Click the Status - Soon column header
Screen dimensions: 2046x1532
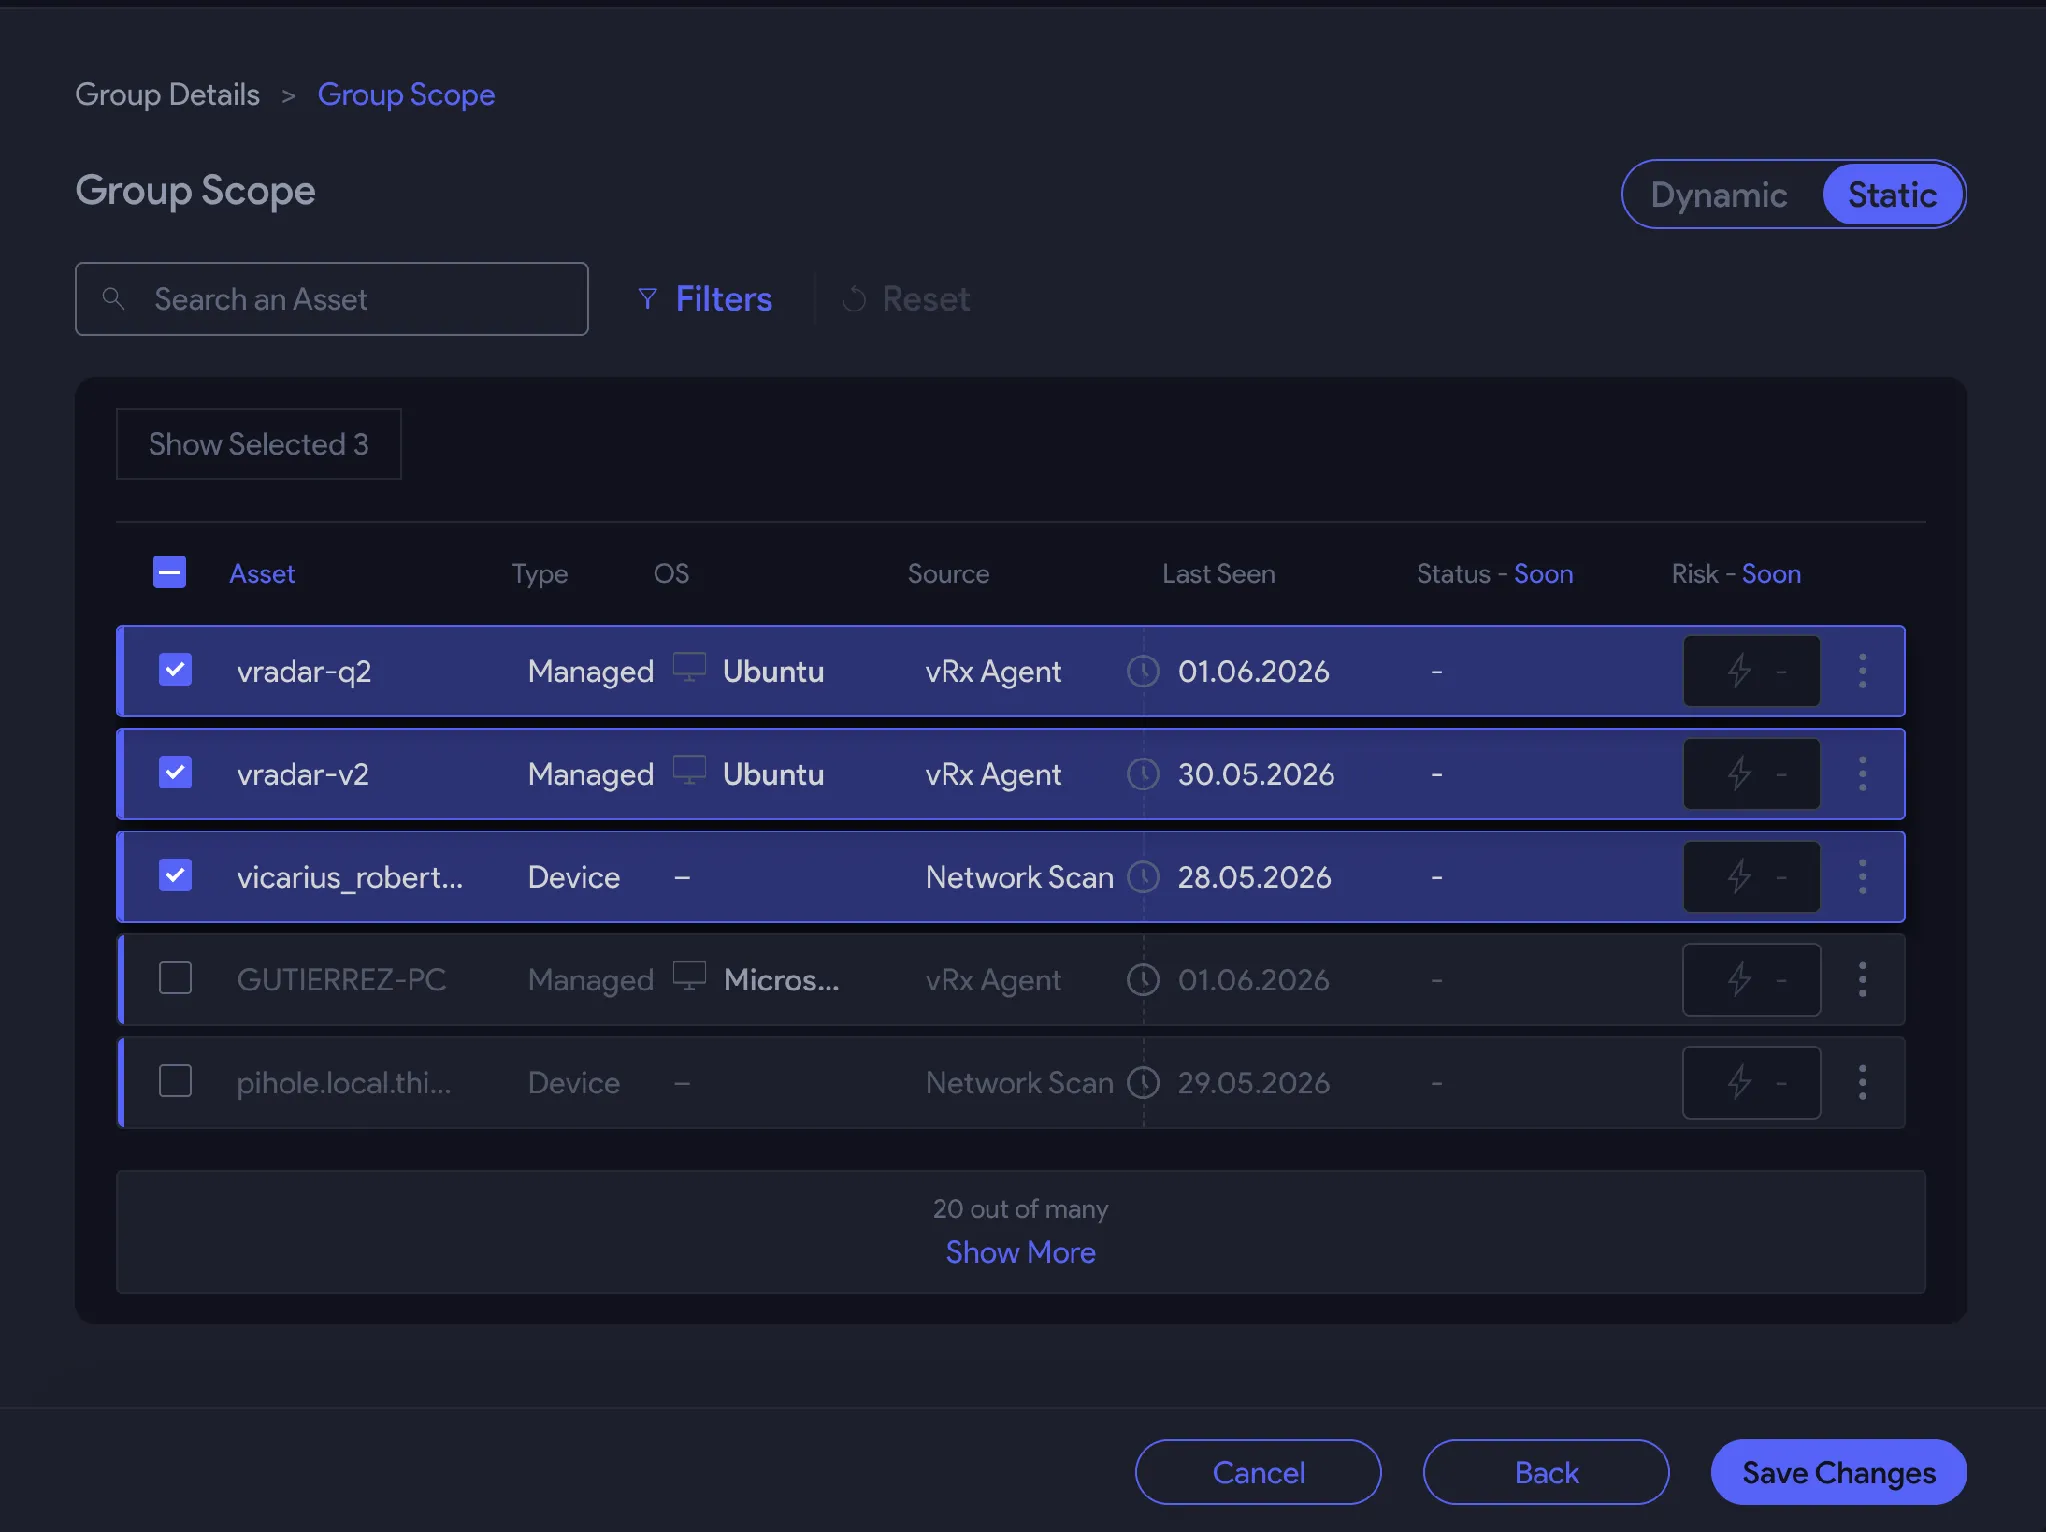(1495, 574)
